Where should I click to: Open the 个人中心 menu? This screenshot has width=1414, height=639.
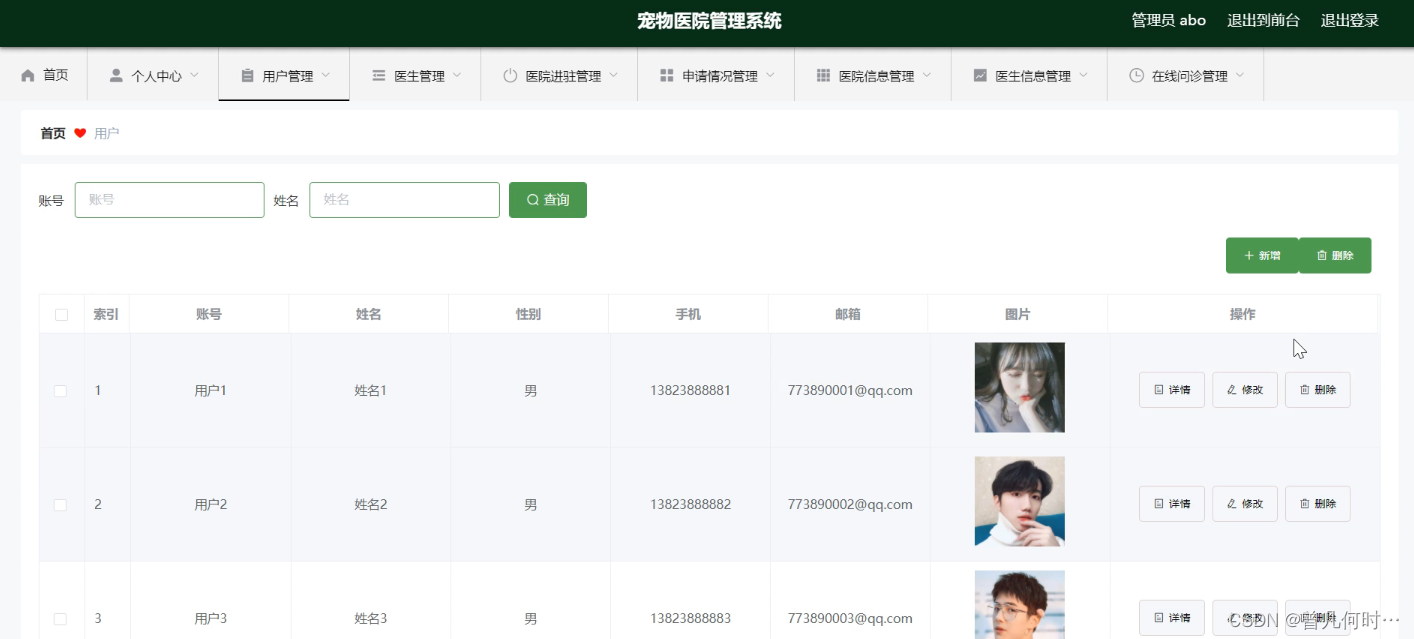tap(153, 75)
